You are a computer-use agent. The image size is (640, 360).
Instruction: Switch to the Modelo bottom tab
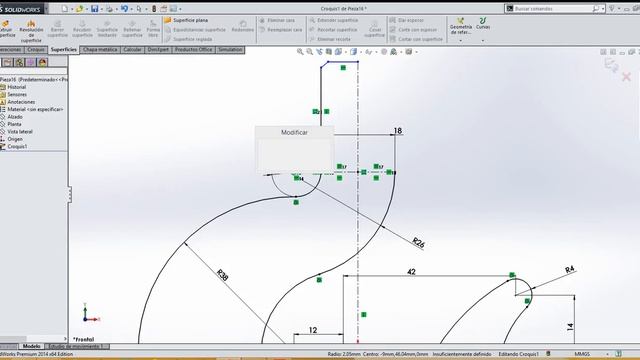31,346
